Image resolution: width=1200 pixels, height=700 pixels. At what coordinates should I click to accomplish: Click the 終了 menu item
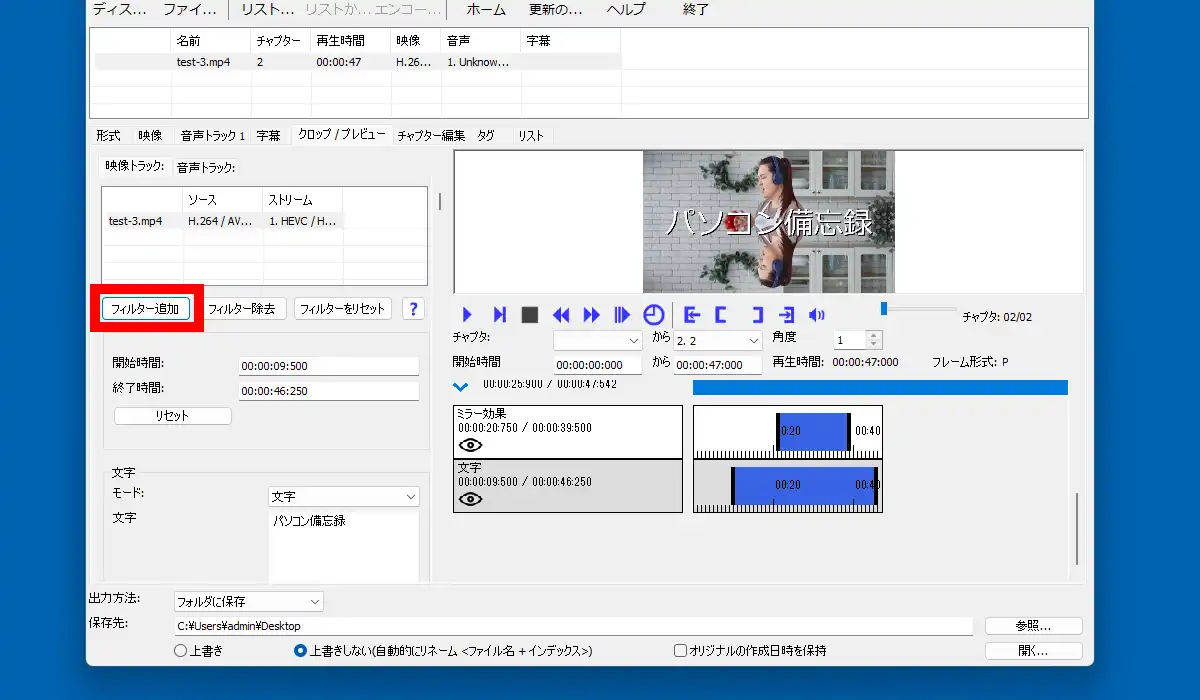[x=695, y=10]
